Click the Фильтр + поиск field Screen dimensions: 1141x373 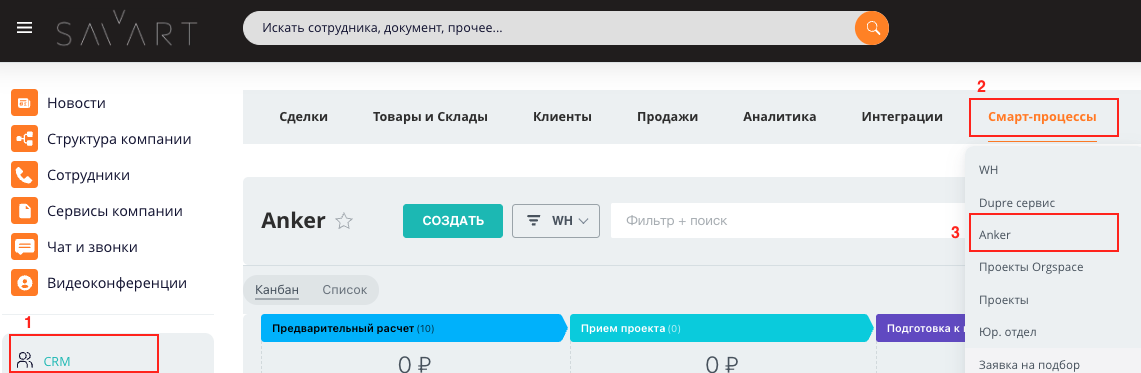click(x=787, y=221)
